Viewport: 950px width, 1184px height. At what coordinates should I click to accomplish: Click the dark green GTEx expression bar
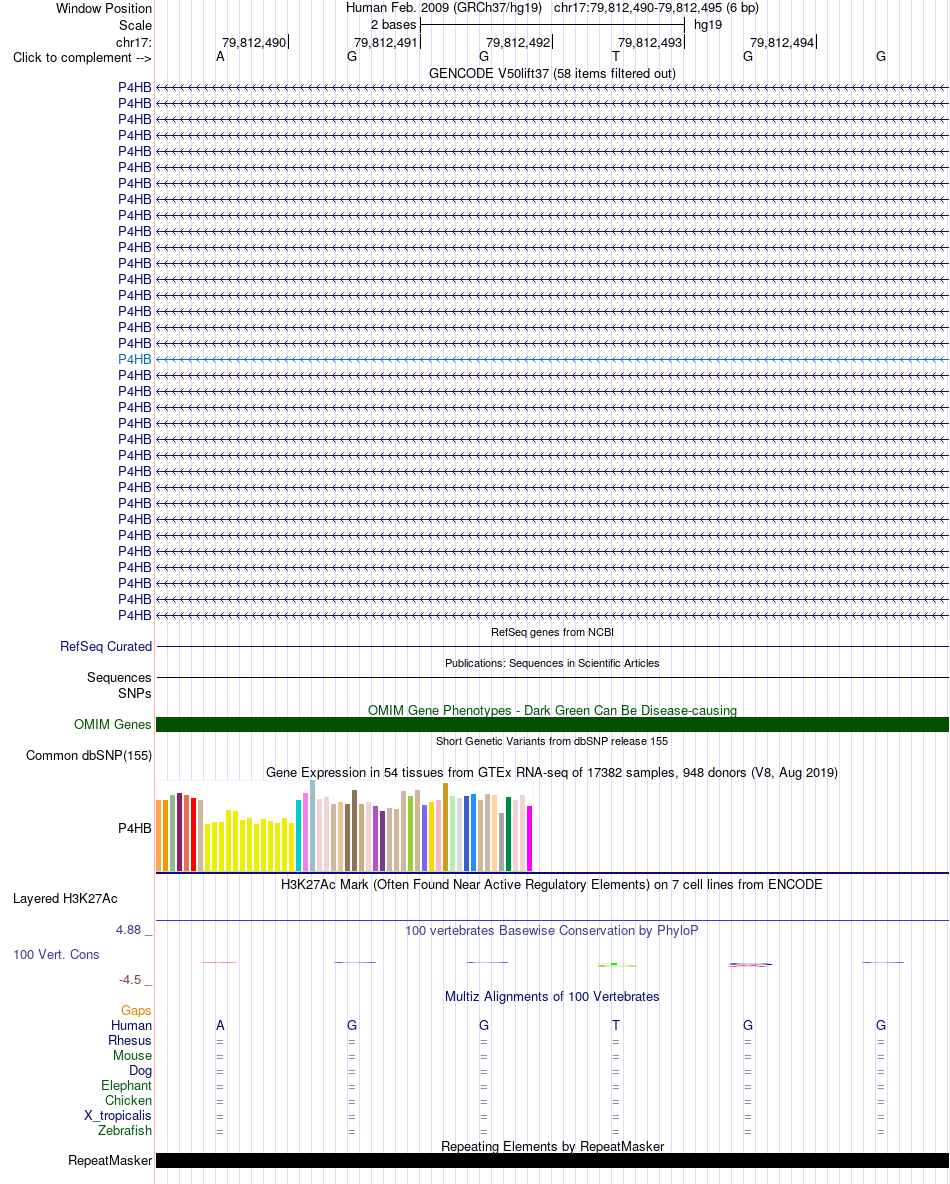(x=508, y=834)
